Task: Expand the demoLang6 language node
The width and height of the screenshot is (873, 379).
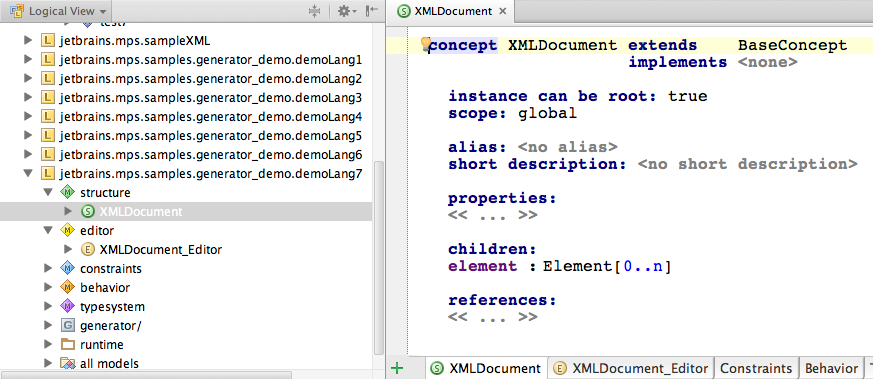Action: [28, 155]
